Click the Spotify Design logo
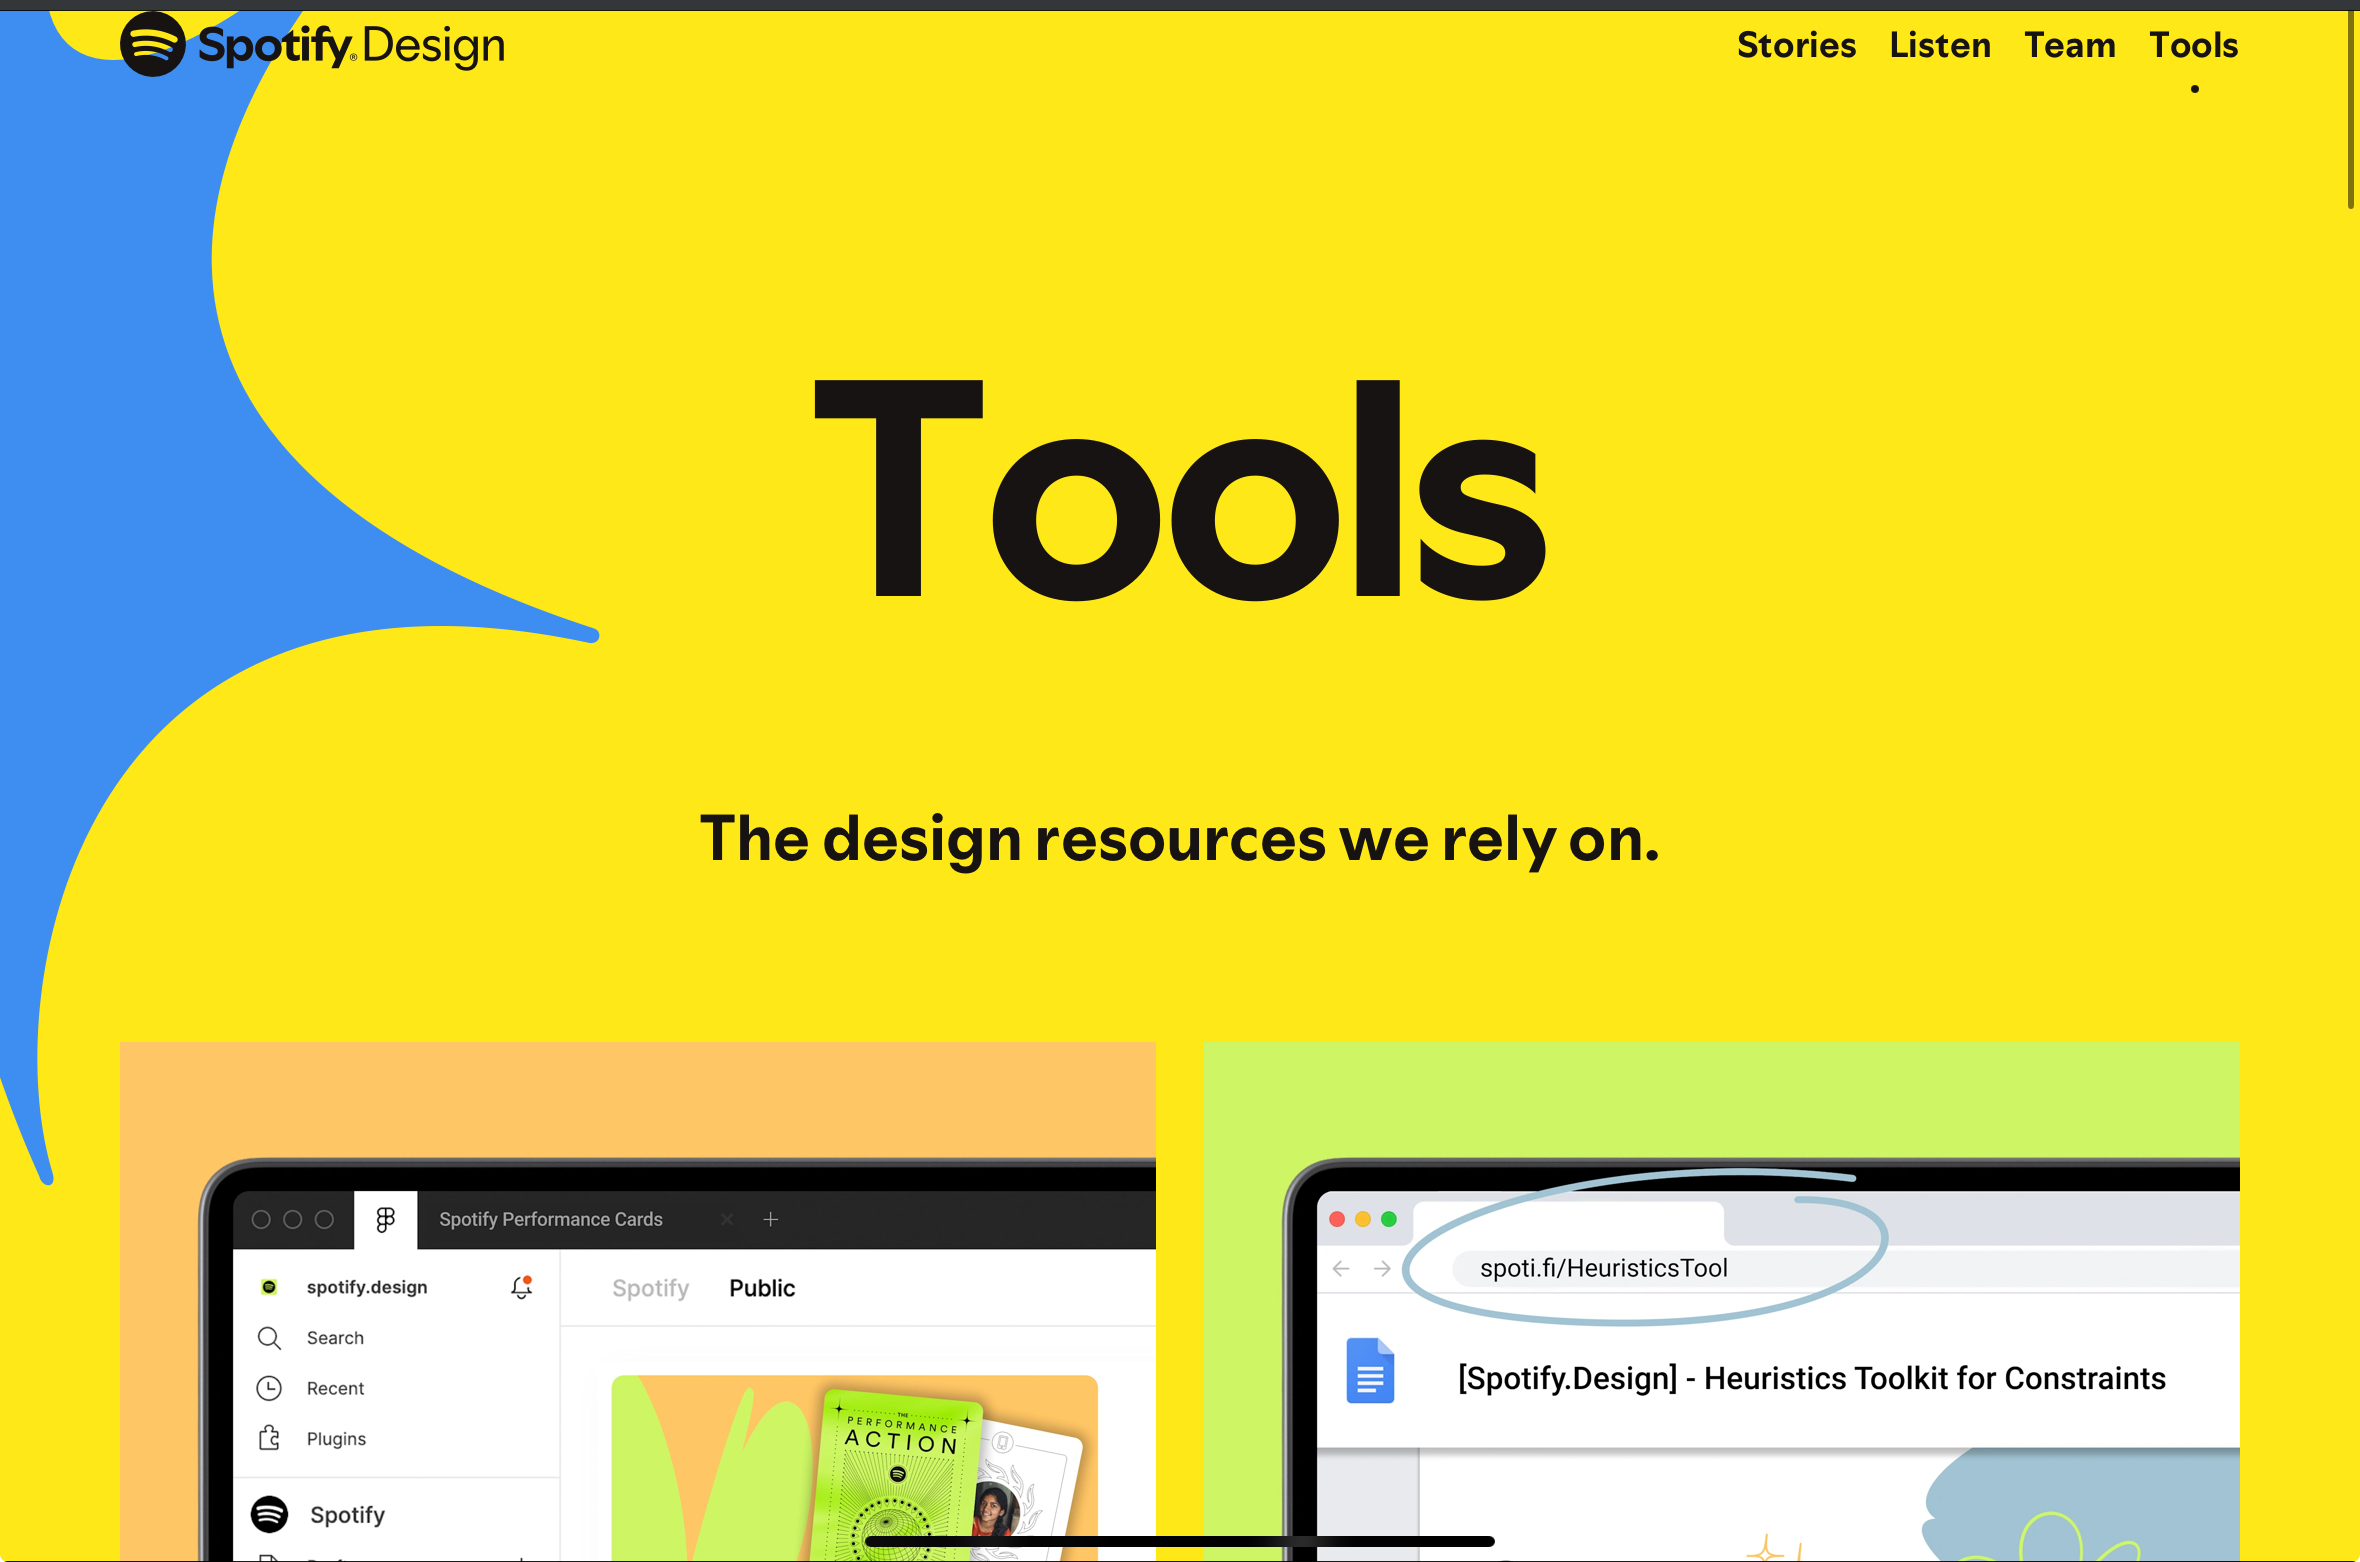This screenshot has width=2360, height=1562. (312, 45)
